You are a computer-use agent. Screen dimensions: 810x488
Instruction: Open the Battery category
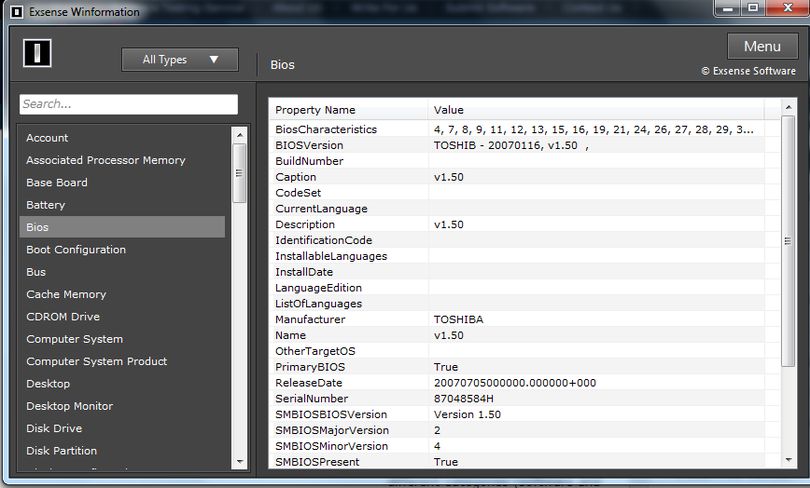tap(122, 205)
